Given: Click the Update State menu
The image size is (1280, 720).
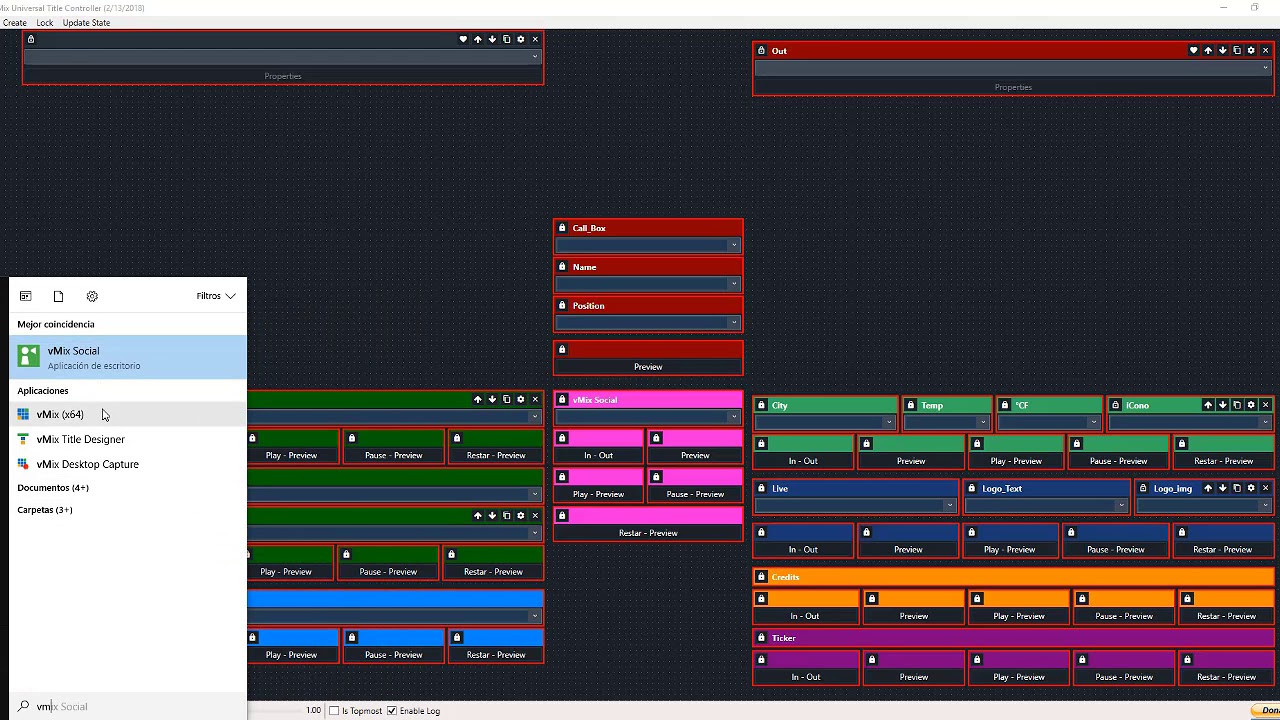Looking at the screenshot, I should pos(86,22).
